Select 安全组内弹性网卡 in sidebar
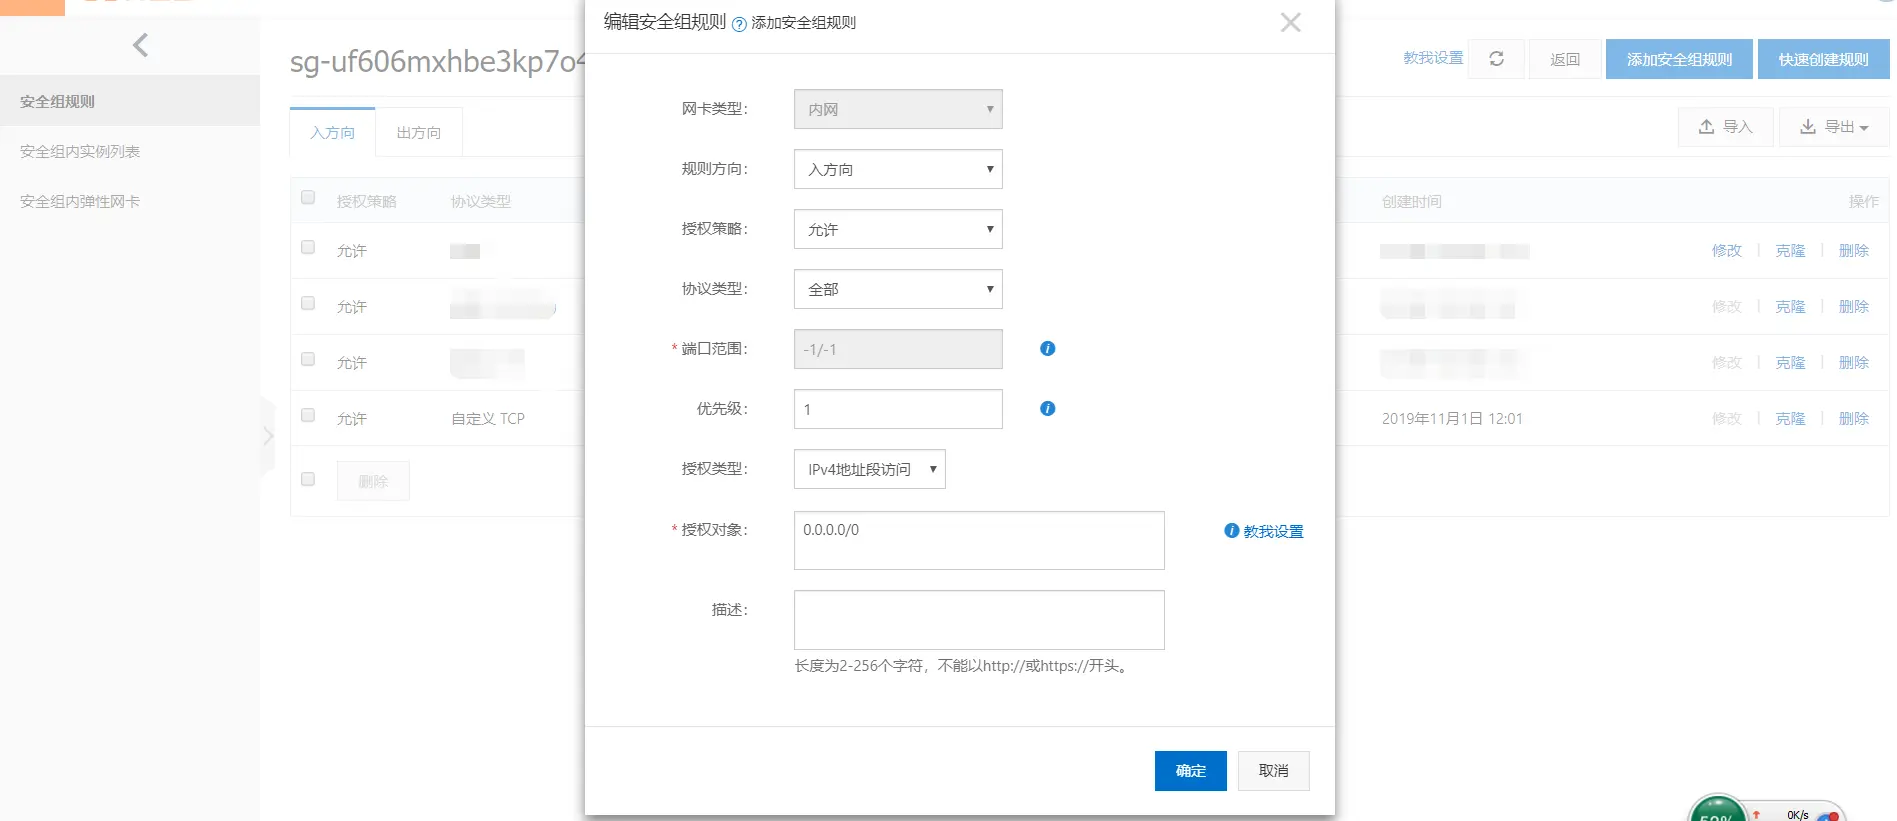Viewport: 1897px width, 821px height. (80, 201)
